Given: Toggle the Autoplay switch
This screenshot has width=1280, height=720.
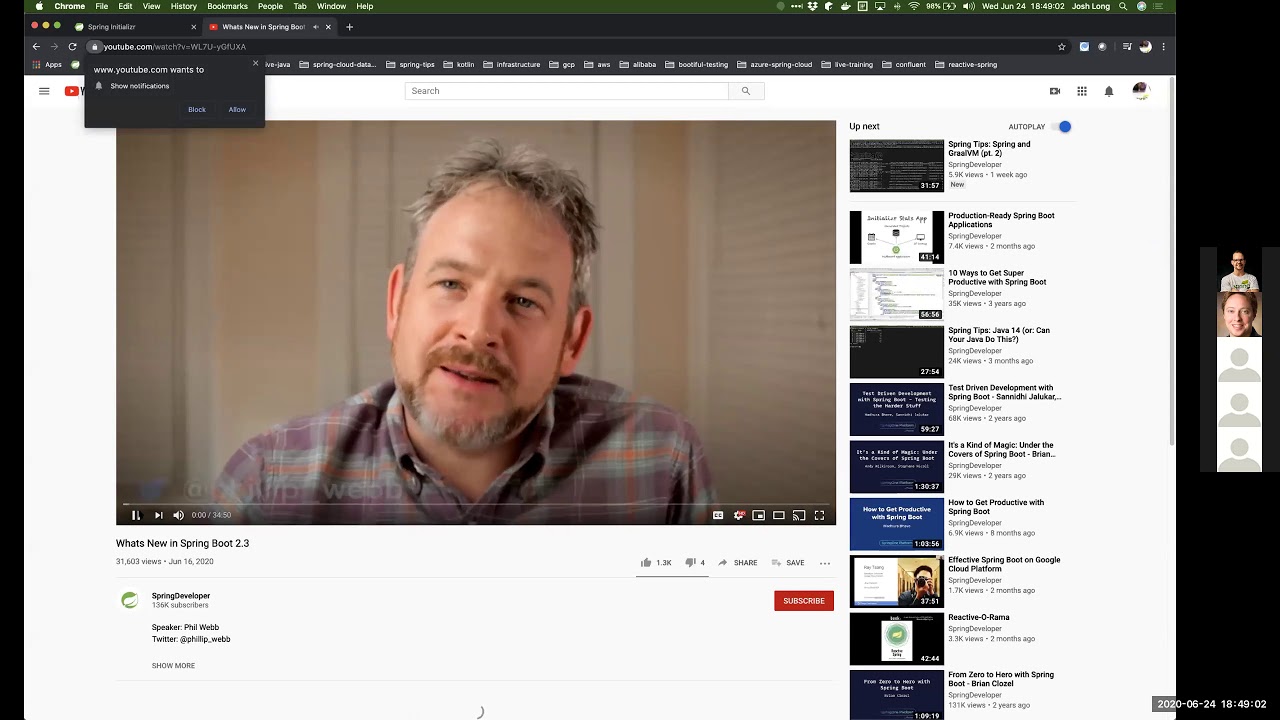Looking at the screenshot, I should [x=1062, y=127].
